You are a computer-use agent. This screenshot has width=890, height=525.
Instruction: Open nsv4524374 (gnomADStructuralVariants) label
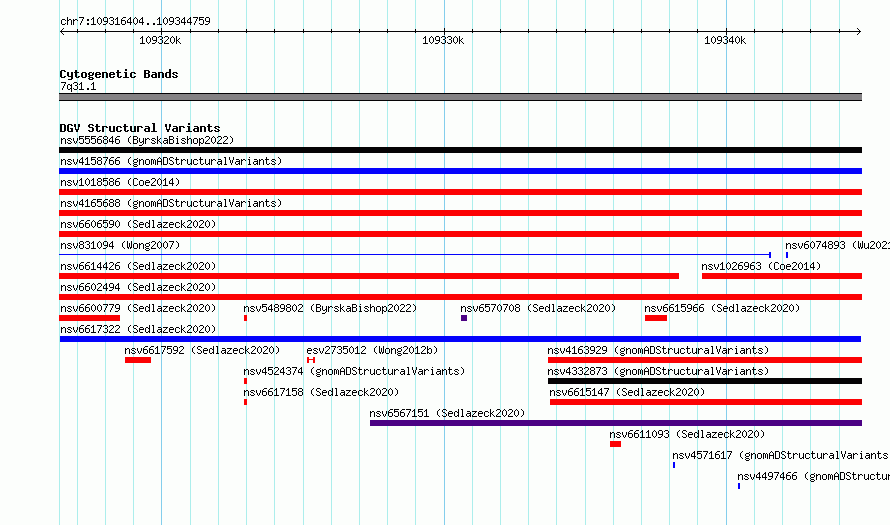354,371
